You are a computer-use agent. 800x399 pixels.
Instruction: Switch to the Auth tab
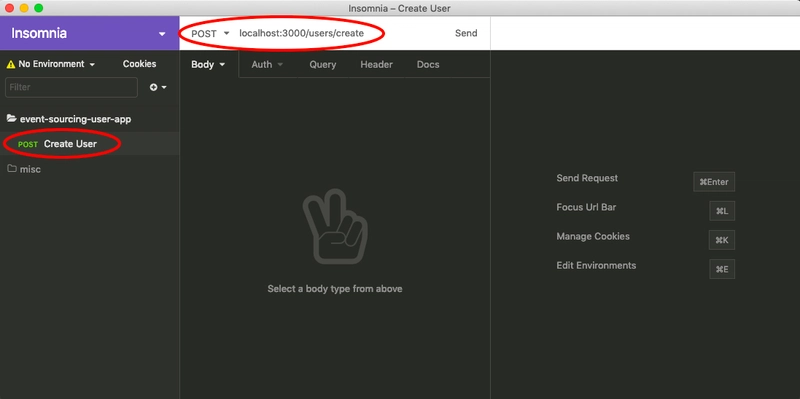pos(267,65)
